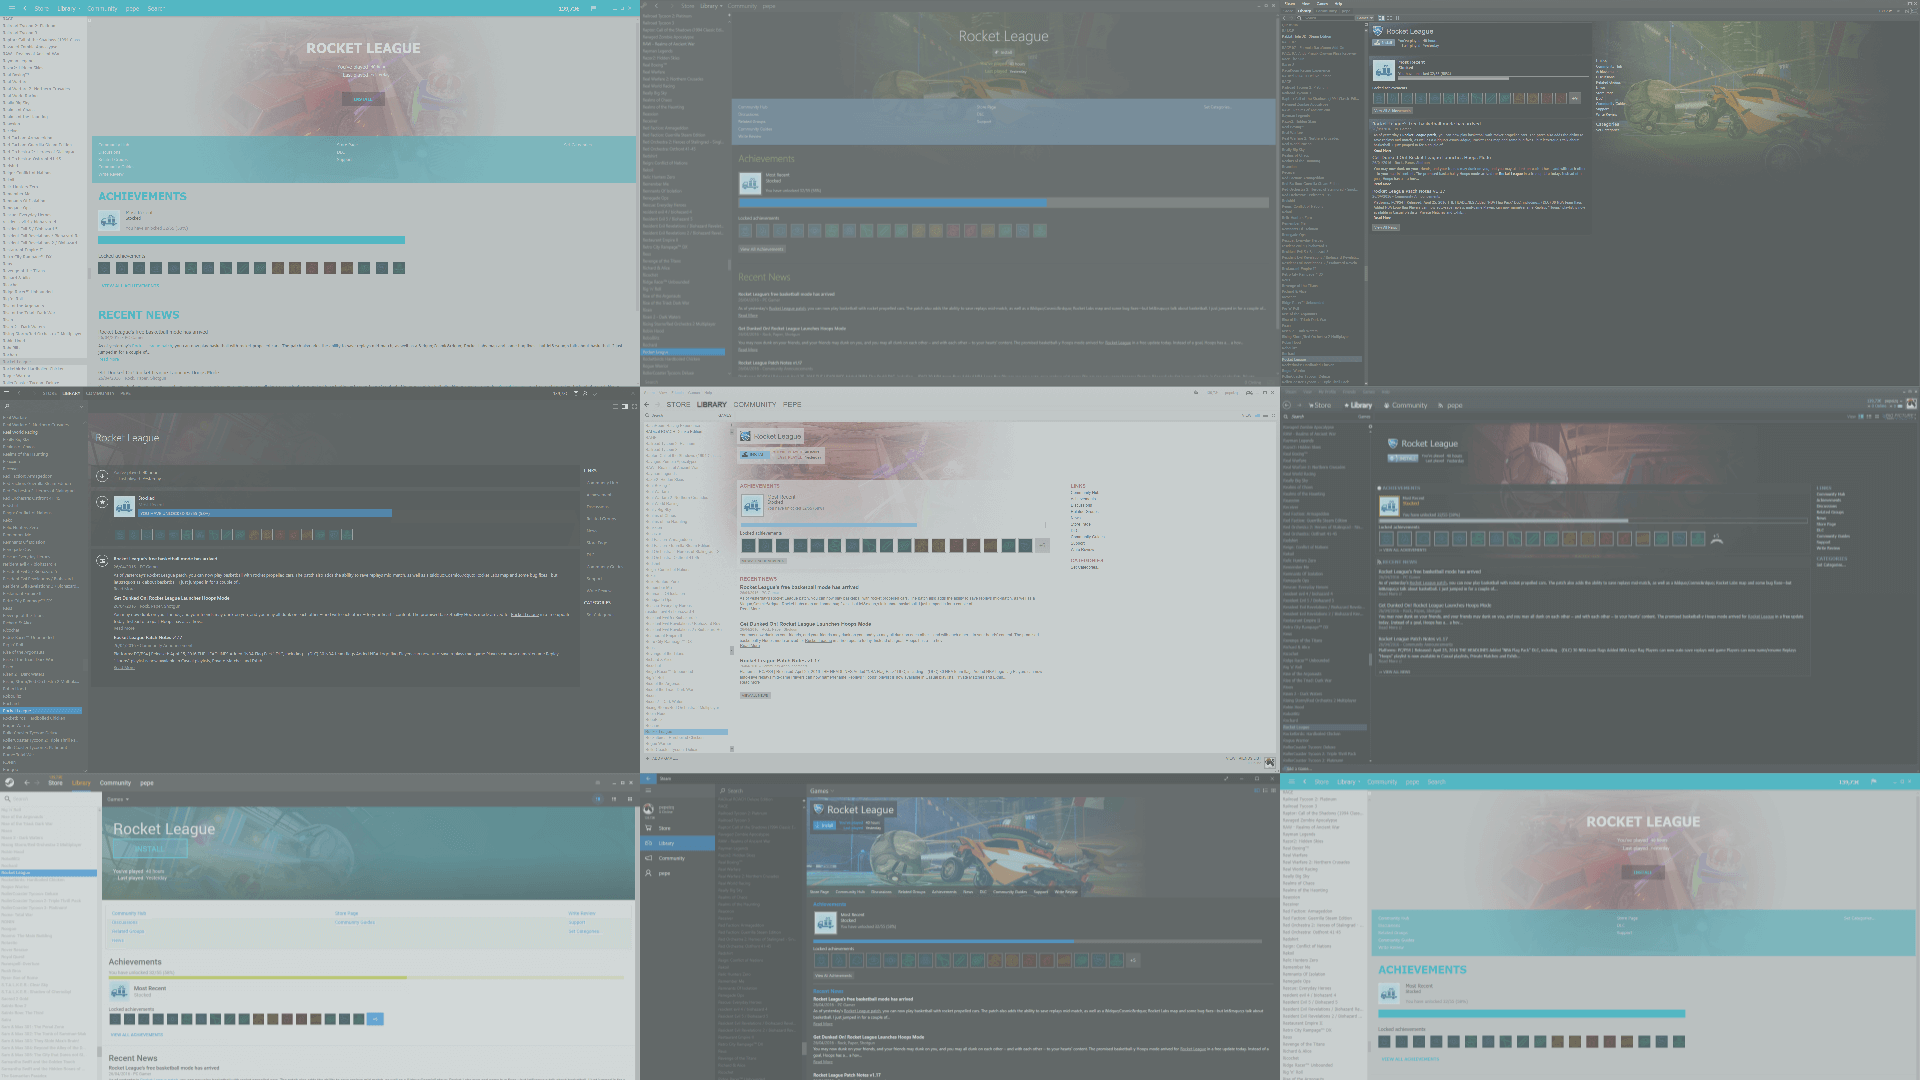
Task: Click the shopping cart Store icon in sidebar
Action: coord(648,828)
